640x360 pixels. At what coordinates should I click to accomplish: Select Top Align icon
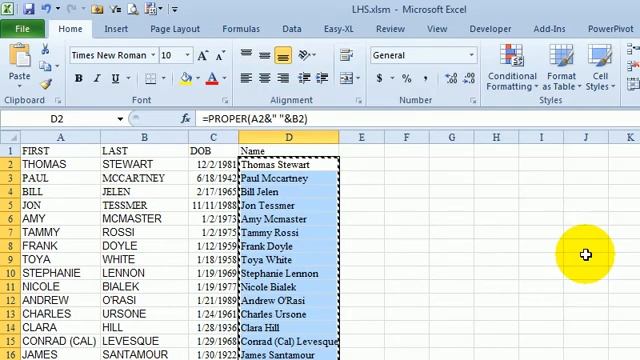pyautogui.click(x=246, y=55)
